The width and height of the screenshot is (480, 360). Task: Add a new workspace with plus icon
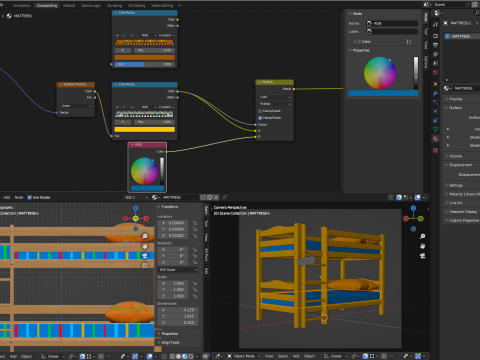point(179,5)
